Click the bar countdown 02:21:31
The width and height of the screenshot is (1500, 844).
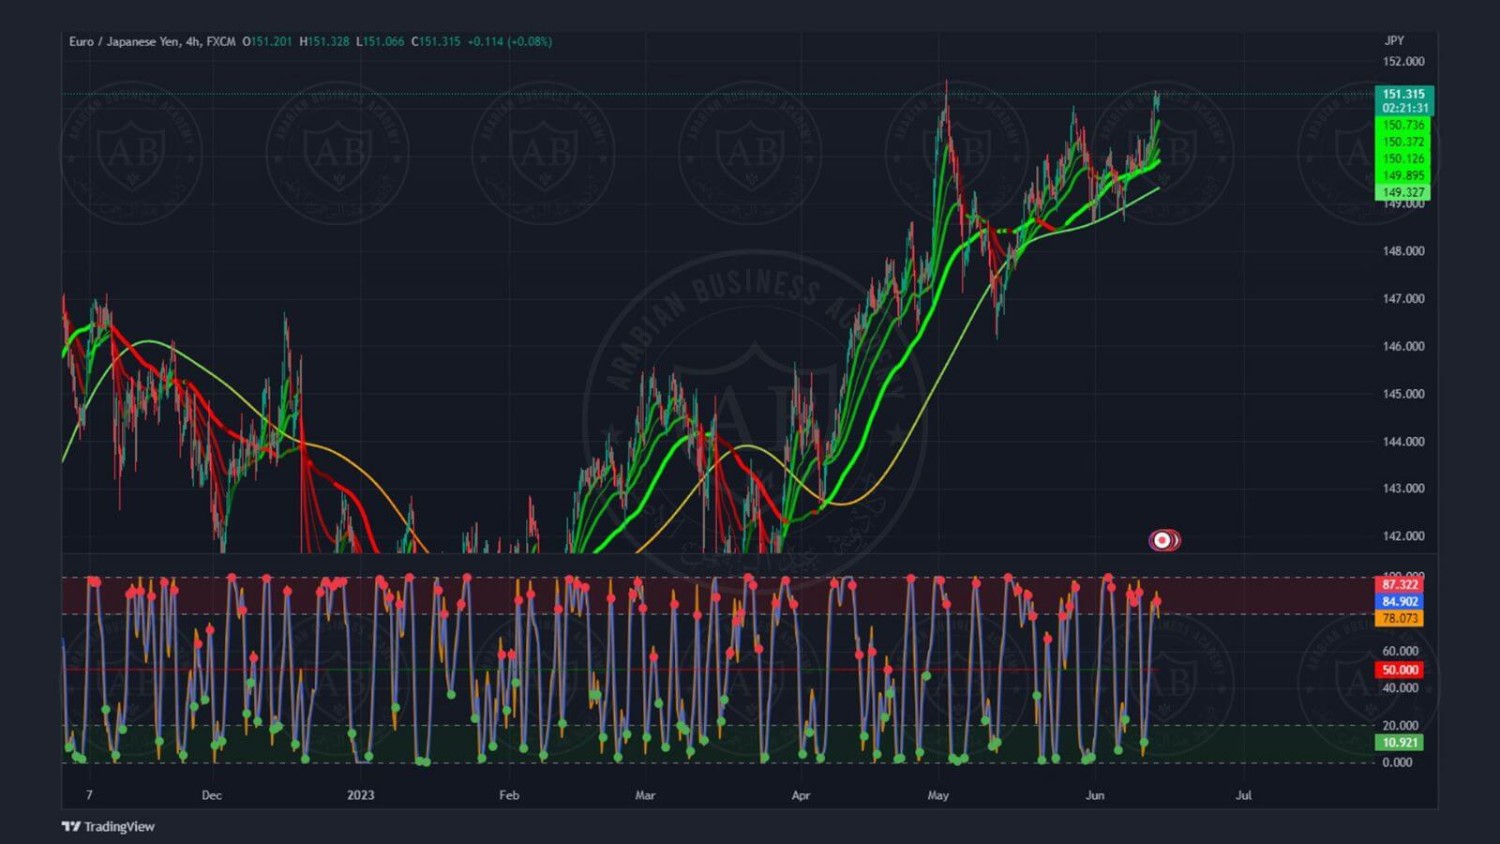click(x=1404, y=108)
